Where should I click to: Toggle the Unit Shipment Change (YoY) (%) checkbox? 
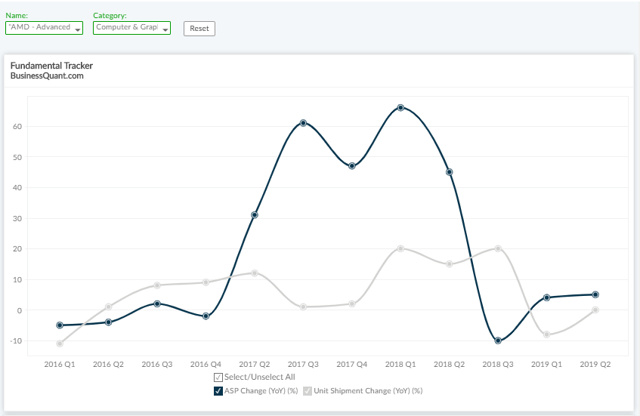point(308,390)
